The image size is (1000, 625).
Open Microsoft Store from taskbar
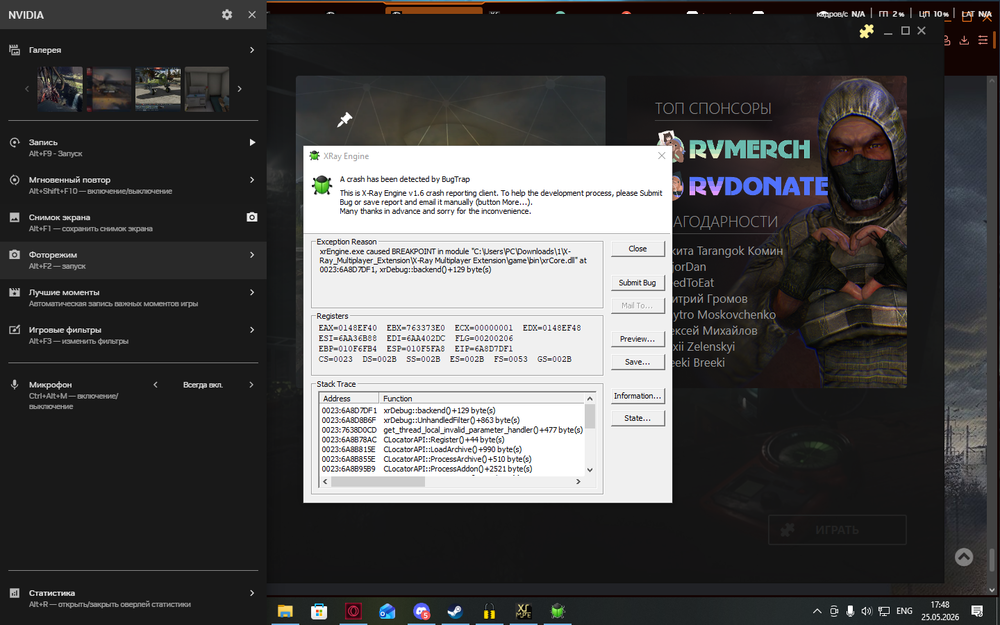319,611
